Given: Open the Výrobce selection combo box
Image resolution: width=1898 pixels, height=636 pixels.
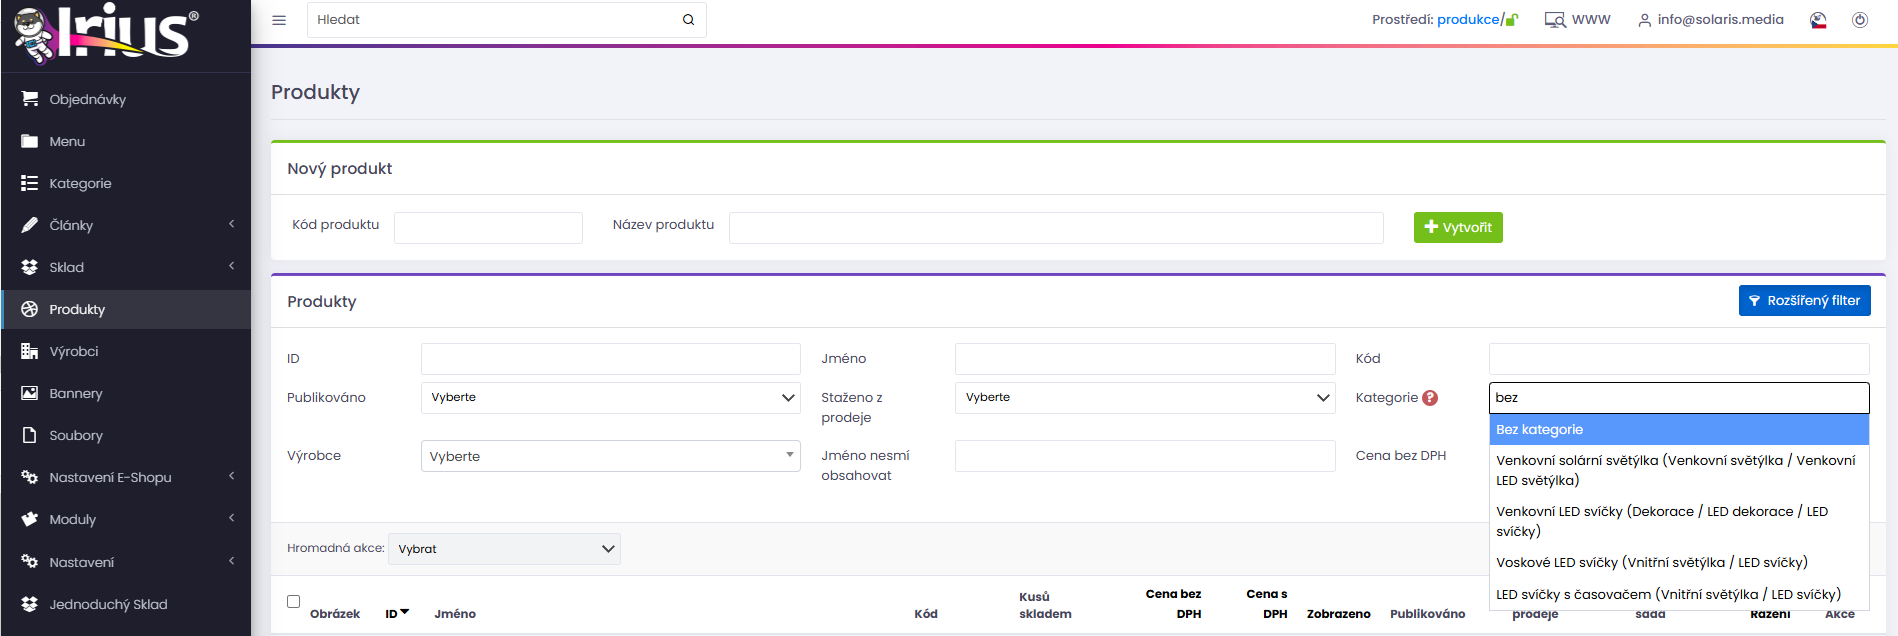Looking at the screenshot, I should pos(610,456).
